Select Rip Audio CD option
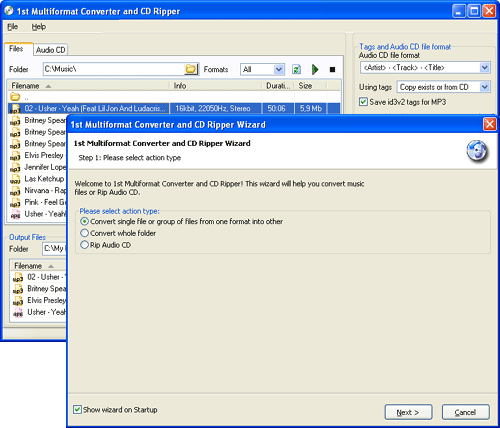Image resolution: width=500 pixels, height=428 pixels. (85, 245)
